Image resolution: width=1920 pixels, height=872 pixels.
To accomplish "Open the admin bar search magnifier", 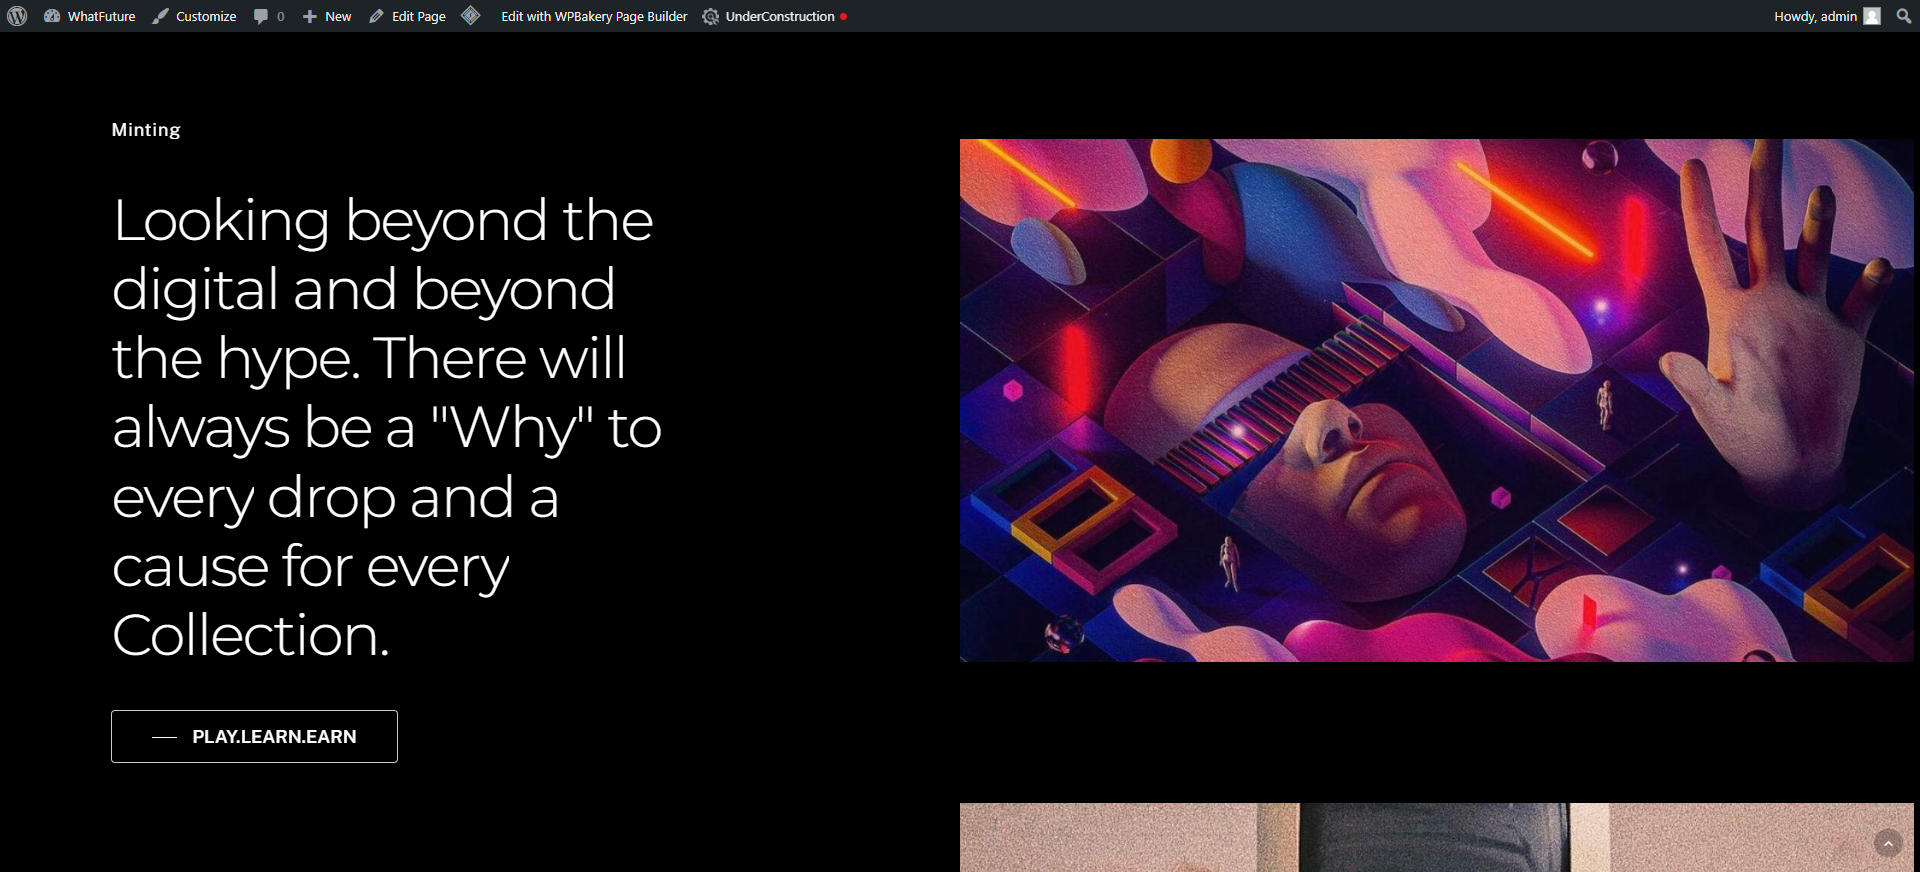I will click(x=1903, y=16).
